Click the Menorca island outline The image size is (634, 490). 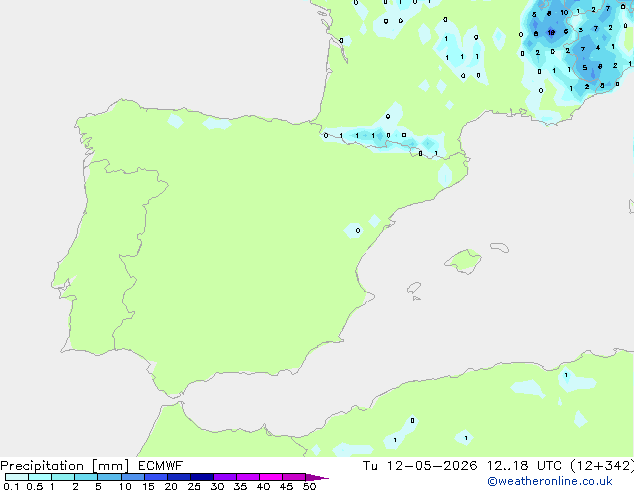500,247
